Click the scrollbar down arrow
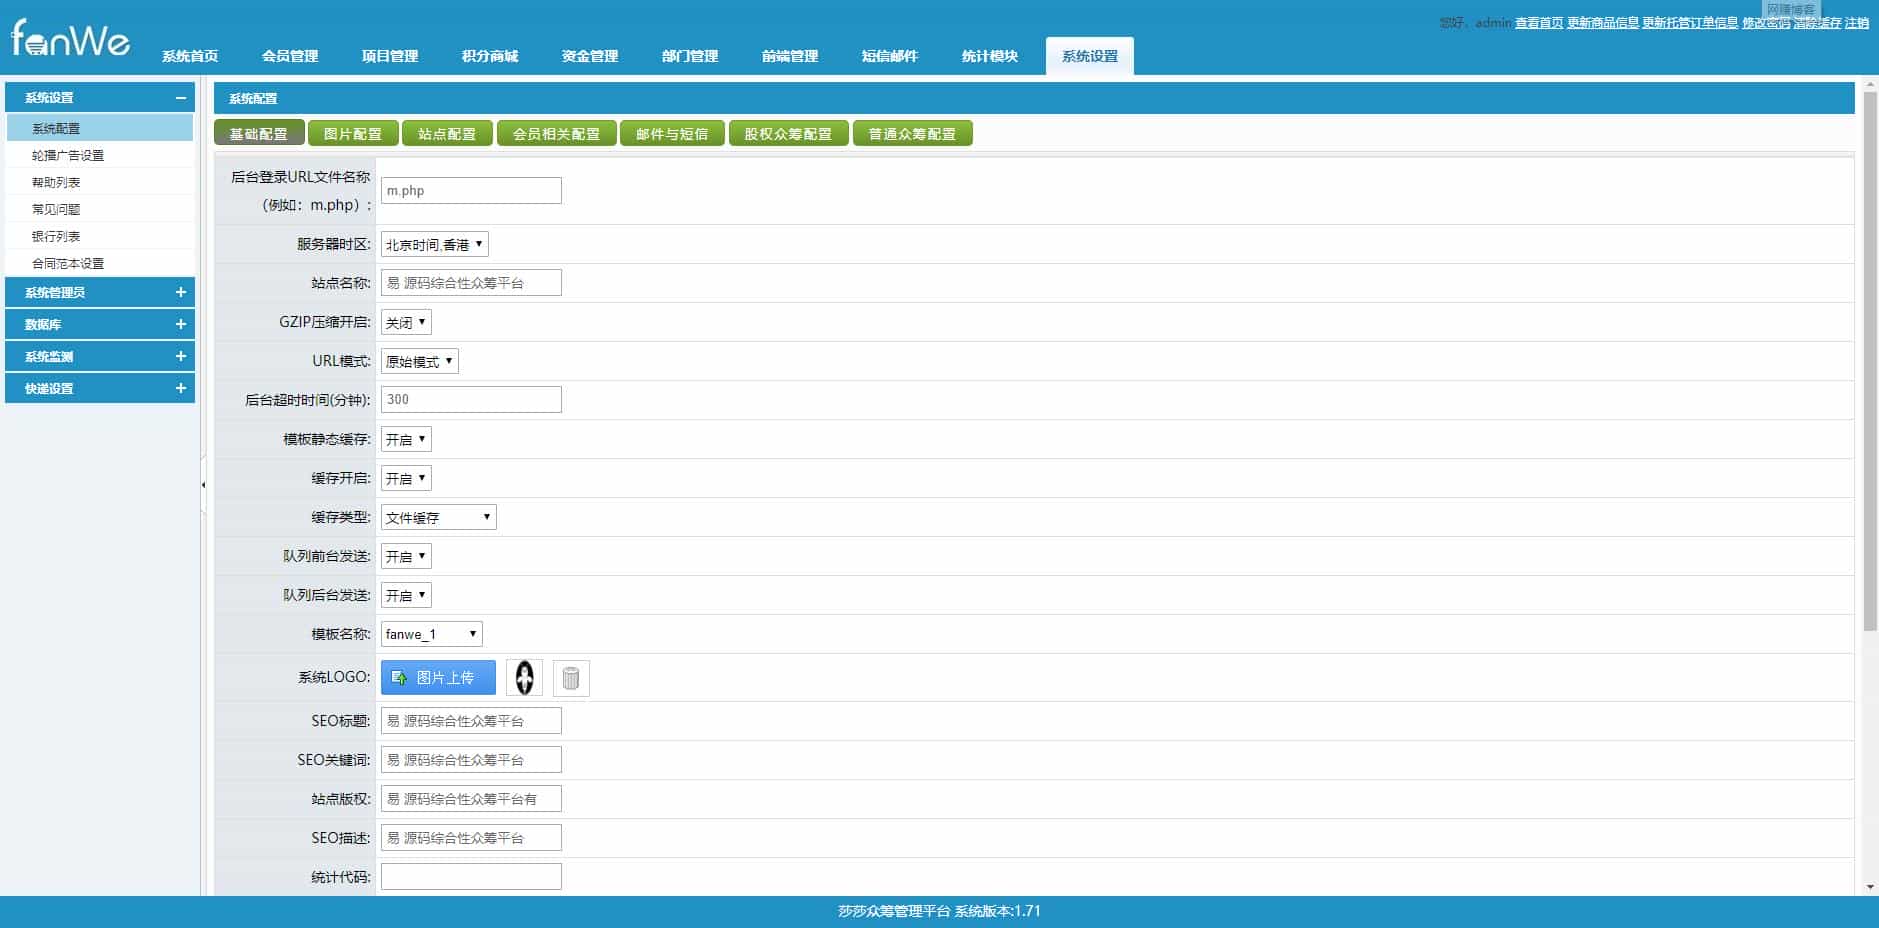This screenshot has height=928, width=1879. pos(1870,887)
